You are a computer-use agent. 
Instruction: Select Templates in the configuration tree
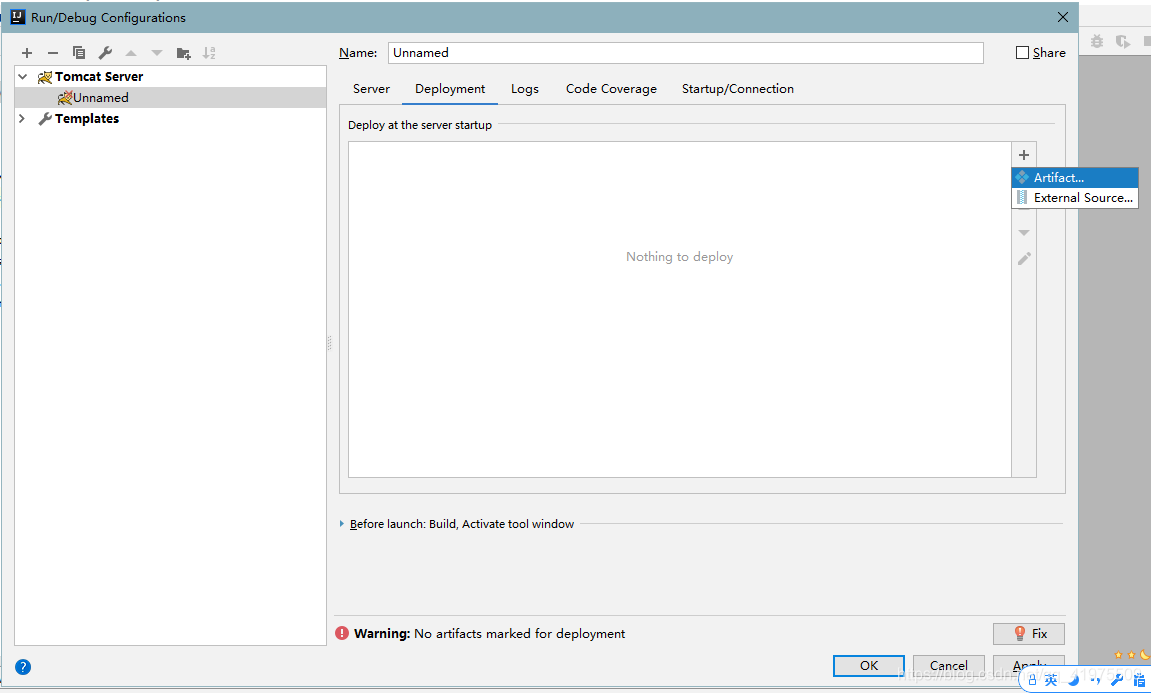pyautogui.click(x=87, y=118)
